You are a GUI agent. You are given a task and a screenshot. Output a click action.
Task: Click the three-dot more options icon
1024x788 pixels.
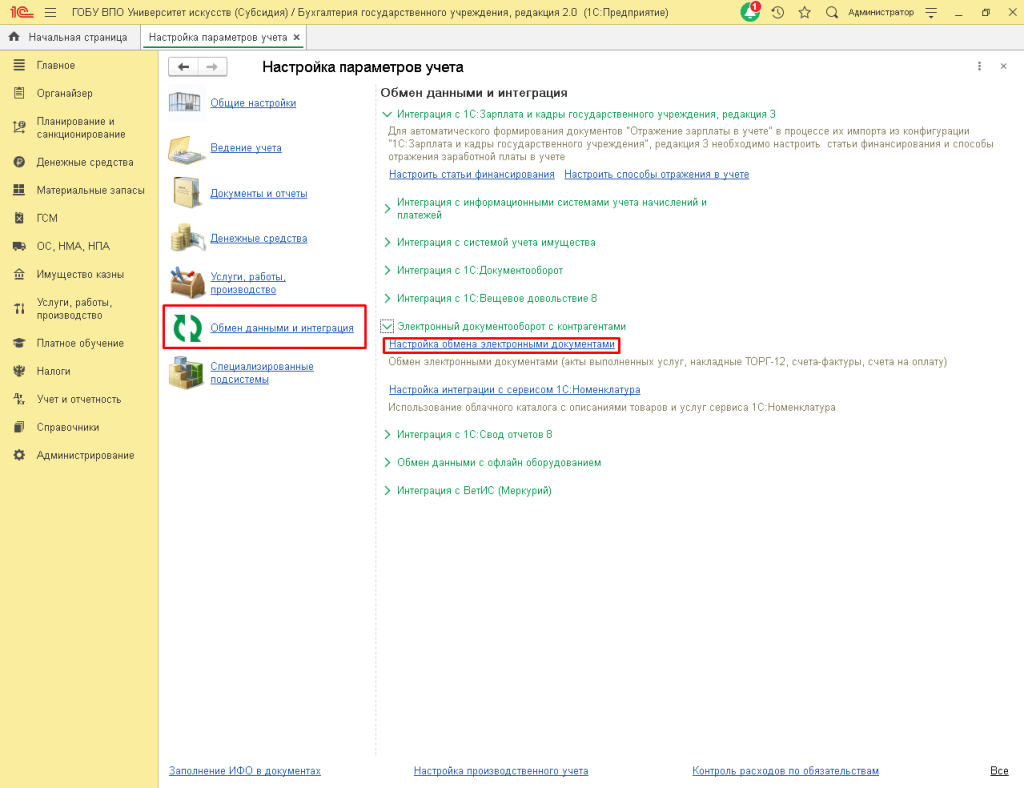(x=979, y=66)
